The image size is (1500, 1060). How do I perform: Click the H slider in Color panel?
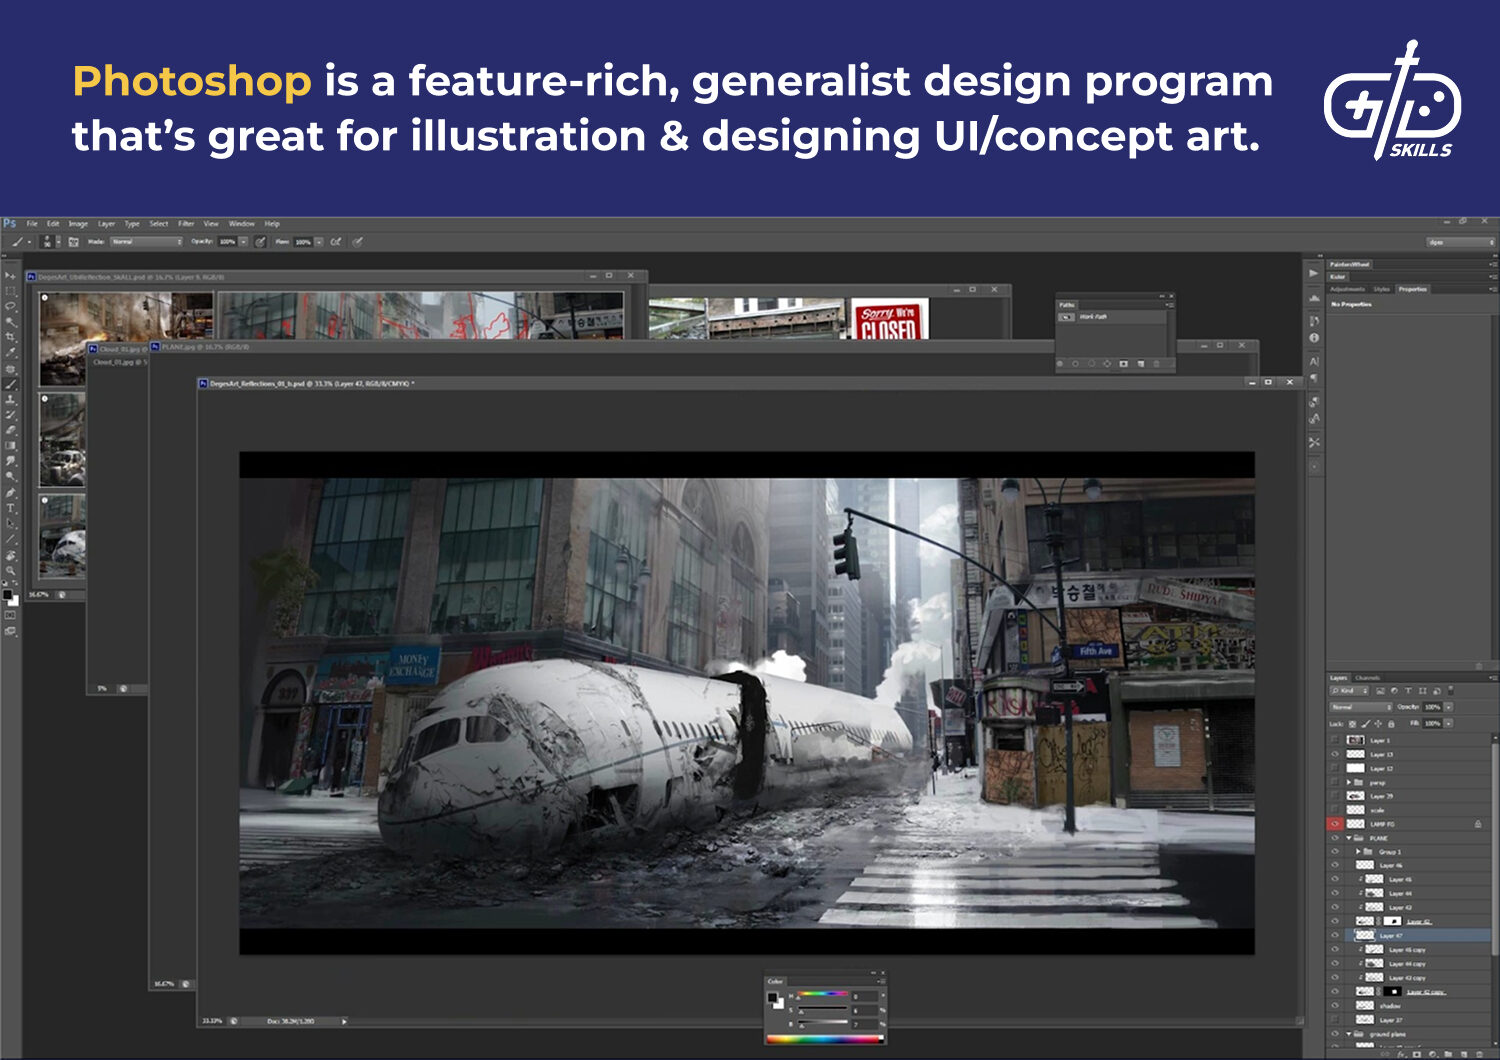click(822, 996)
